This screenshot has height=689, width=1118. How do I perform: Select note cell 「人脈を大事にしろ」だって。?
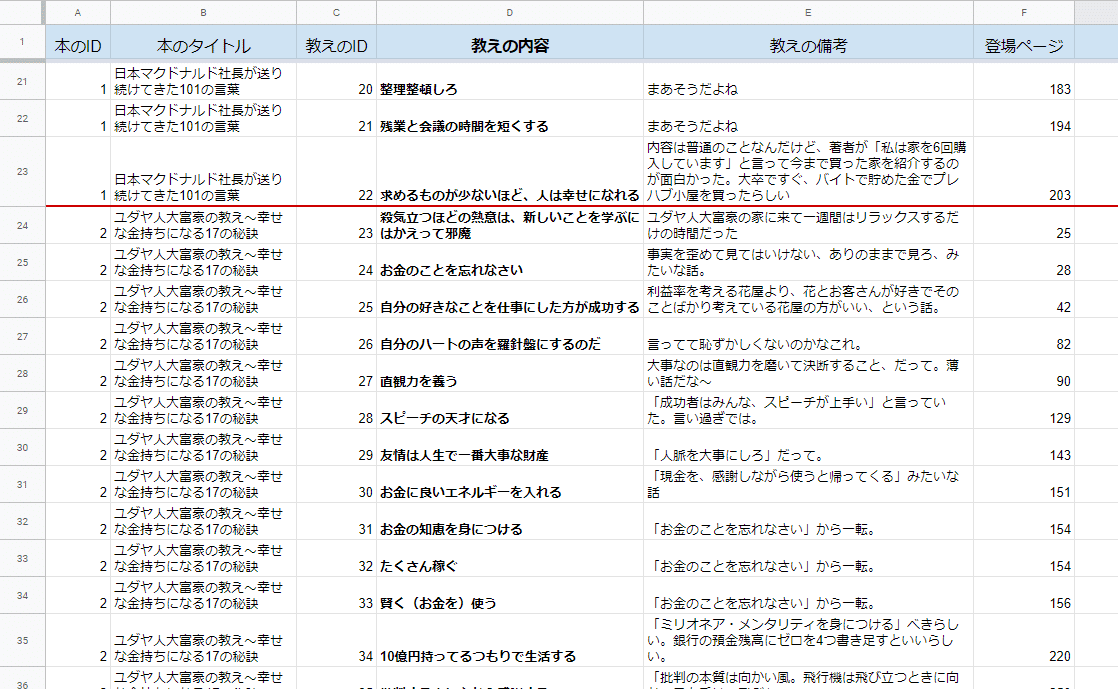point(808,448)
